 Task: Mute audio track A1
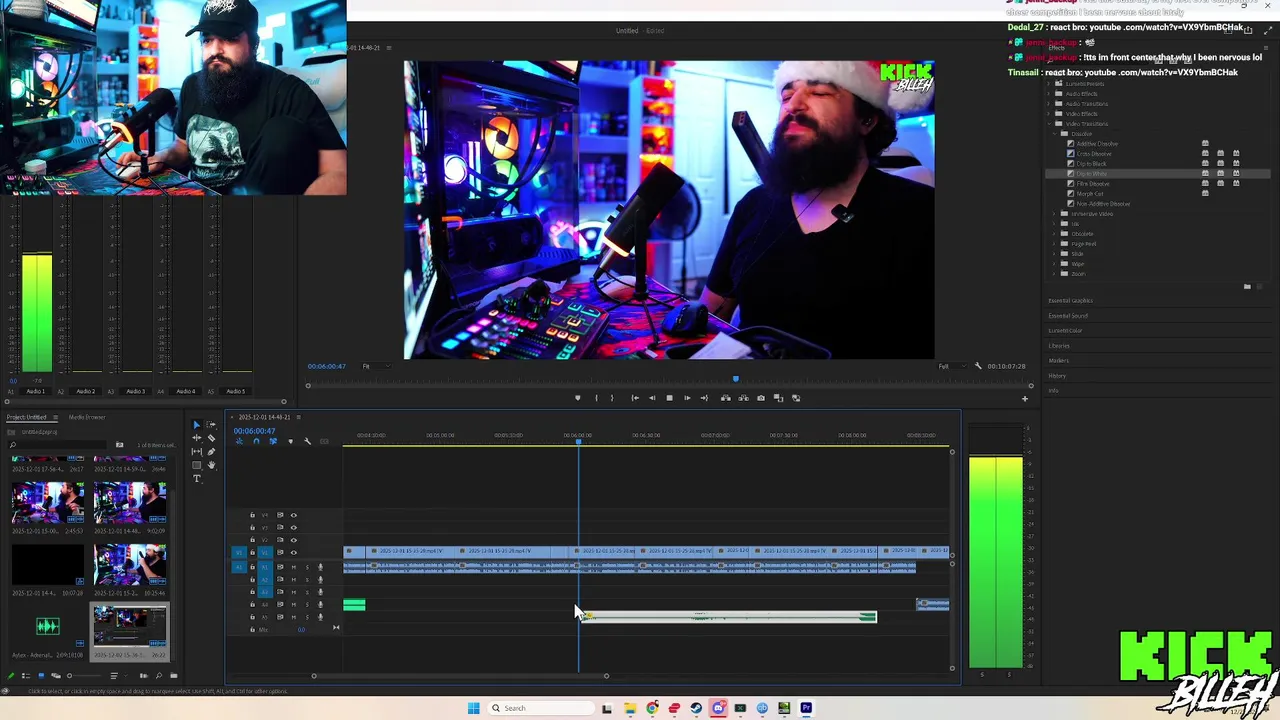coord(294,567)
